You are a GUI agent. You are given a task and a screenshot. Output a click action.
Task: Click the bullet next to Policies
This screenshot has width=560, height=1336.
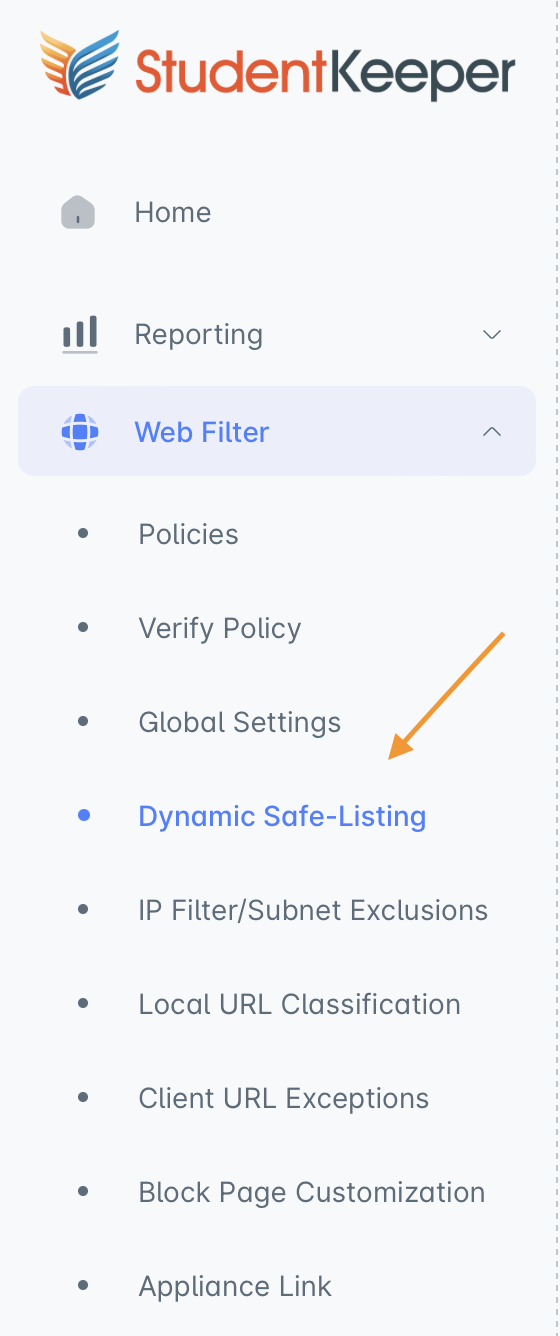[84, 534]
